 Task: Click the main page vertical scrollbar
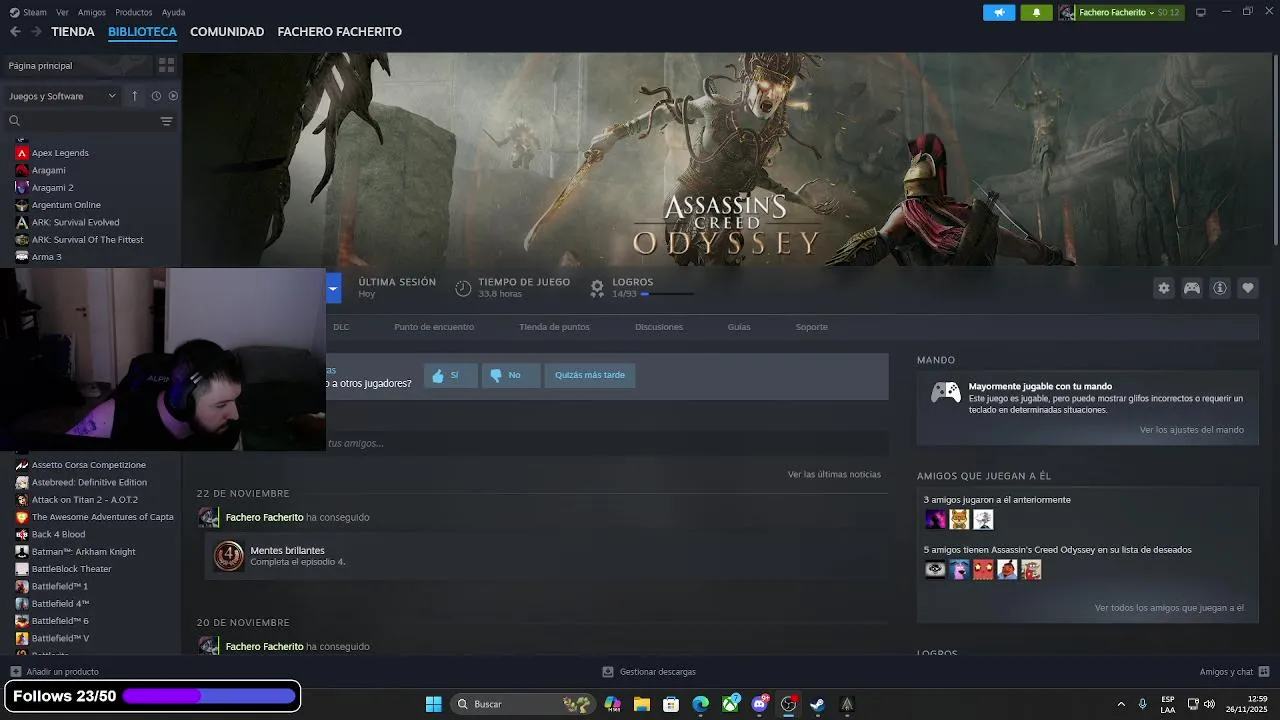tap(1275, 150)
